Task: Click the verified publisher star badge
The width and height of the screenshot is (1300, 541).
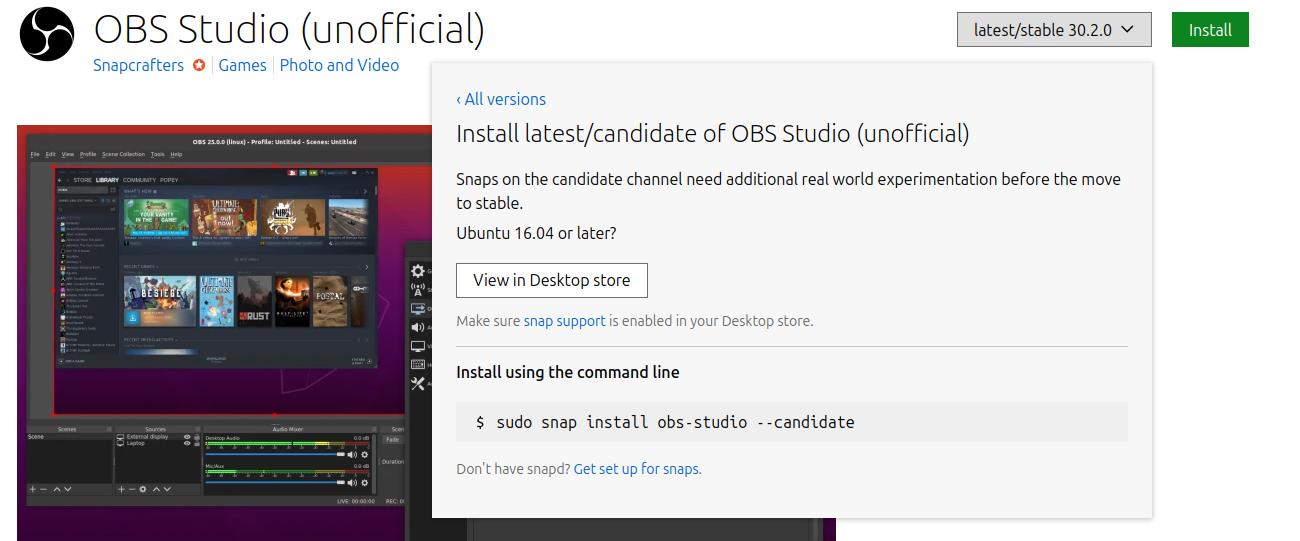Action: [199, 65]
